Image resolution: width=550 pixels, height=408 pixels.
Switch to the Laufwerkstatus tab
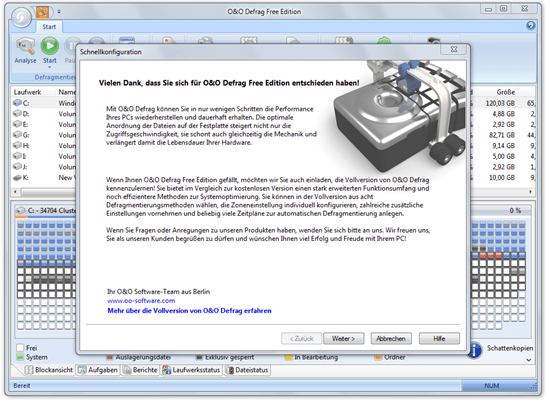tap(191, 370)
